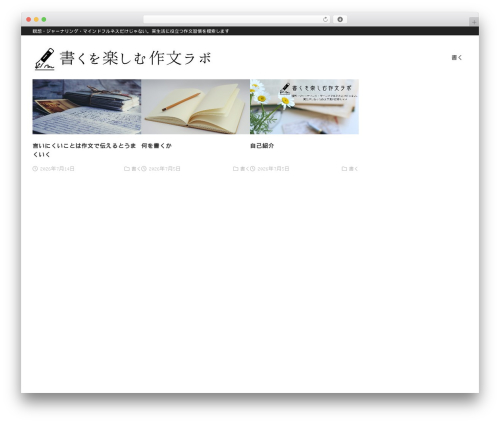The height and width of the screenshot is (423, 500).
Task: Click the date text 2025年7月5日
Action: (x=164, y=169)
